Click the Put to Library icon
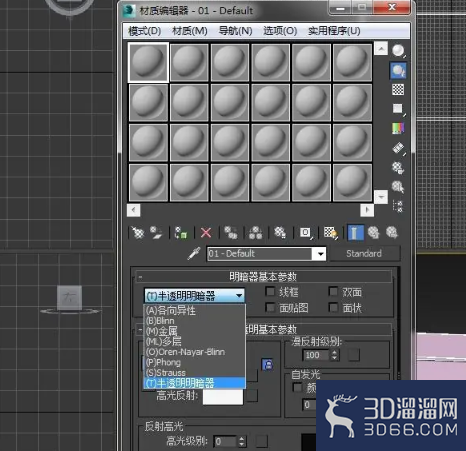The width and height of the screenshot is (466, 451). pyautogui.click(x=280, y=232)
